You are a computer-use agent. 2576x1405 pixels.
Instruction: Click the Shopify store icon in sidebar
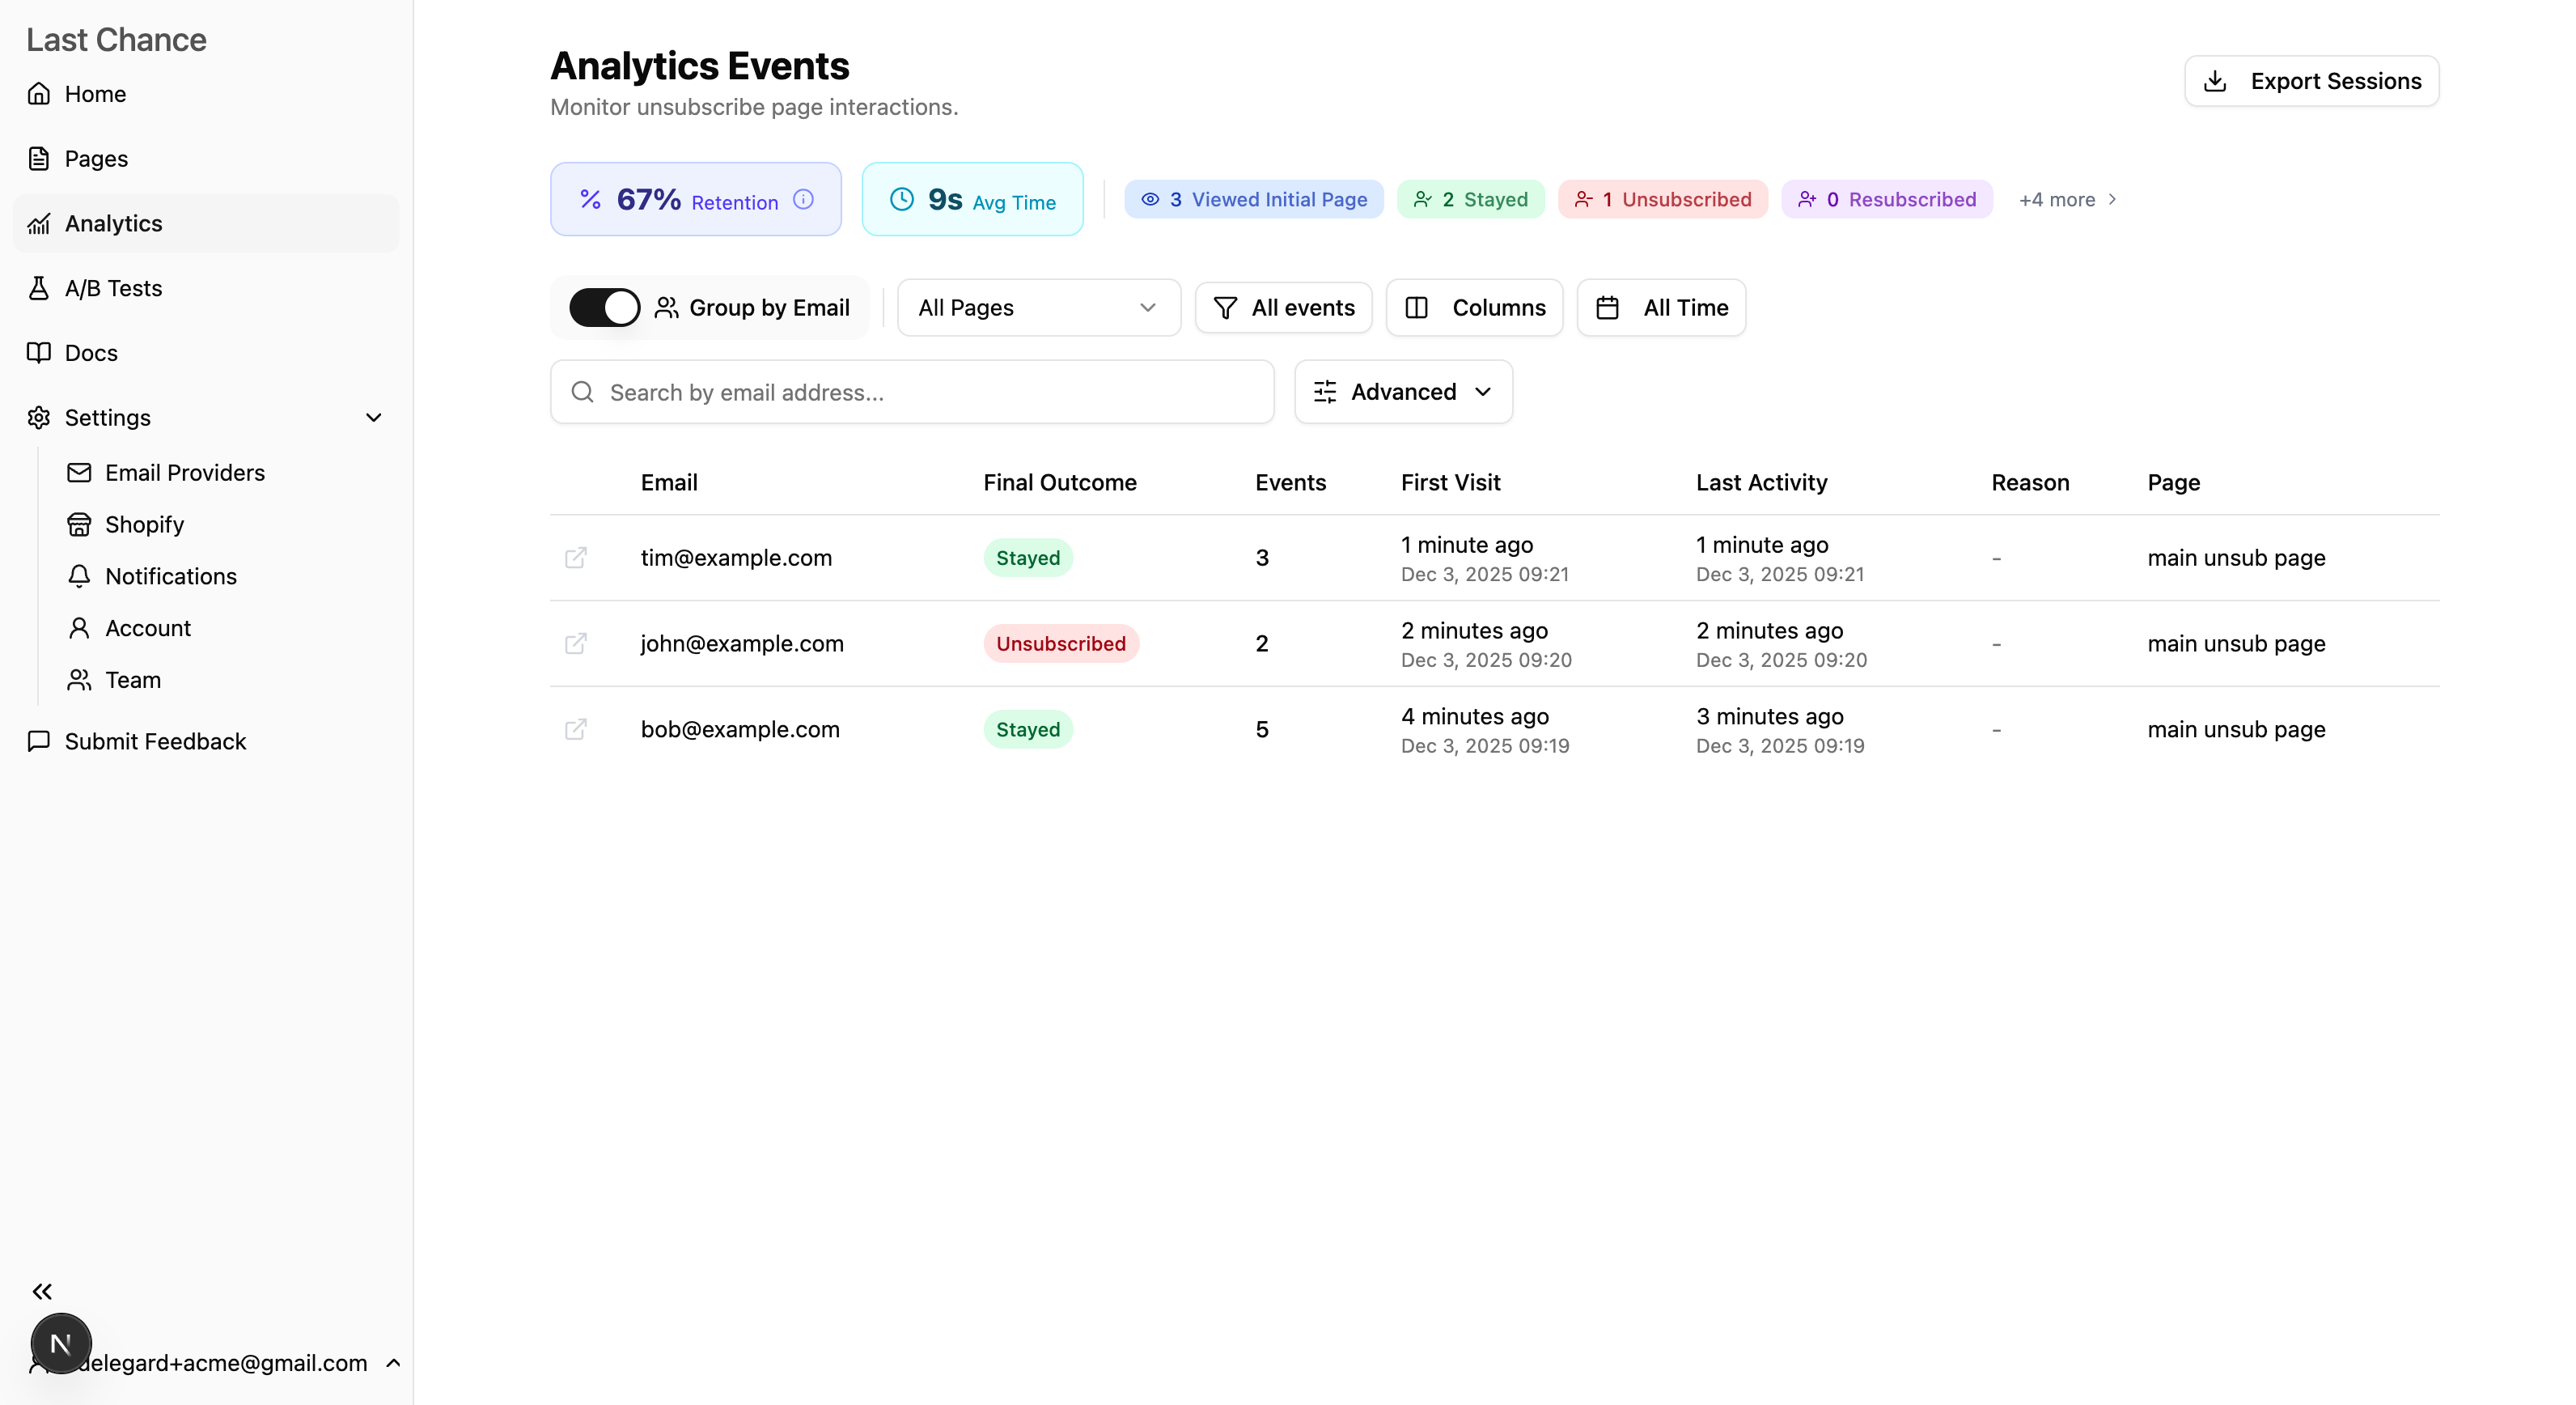pos(79,525)
